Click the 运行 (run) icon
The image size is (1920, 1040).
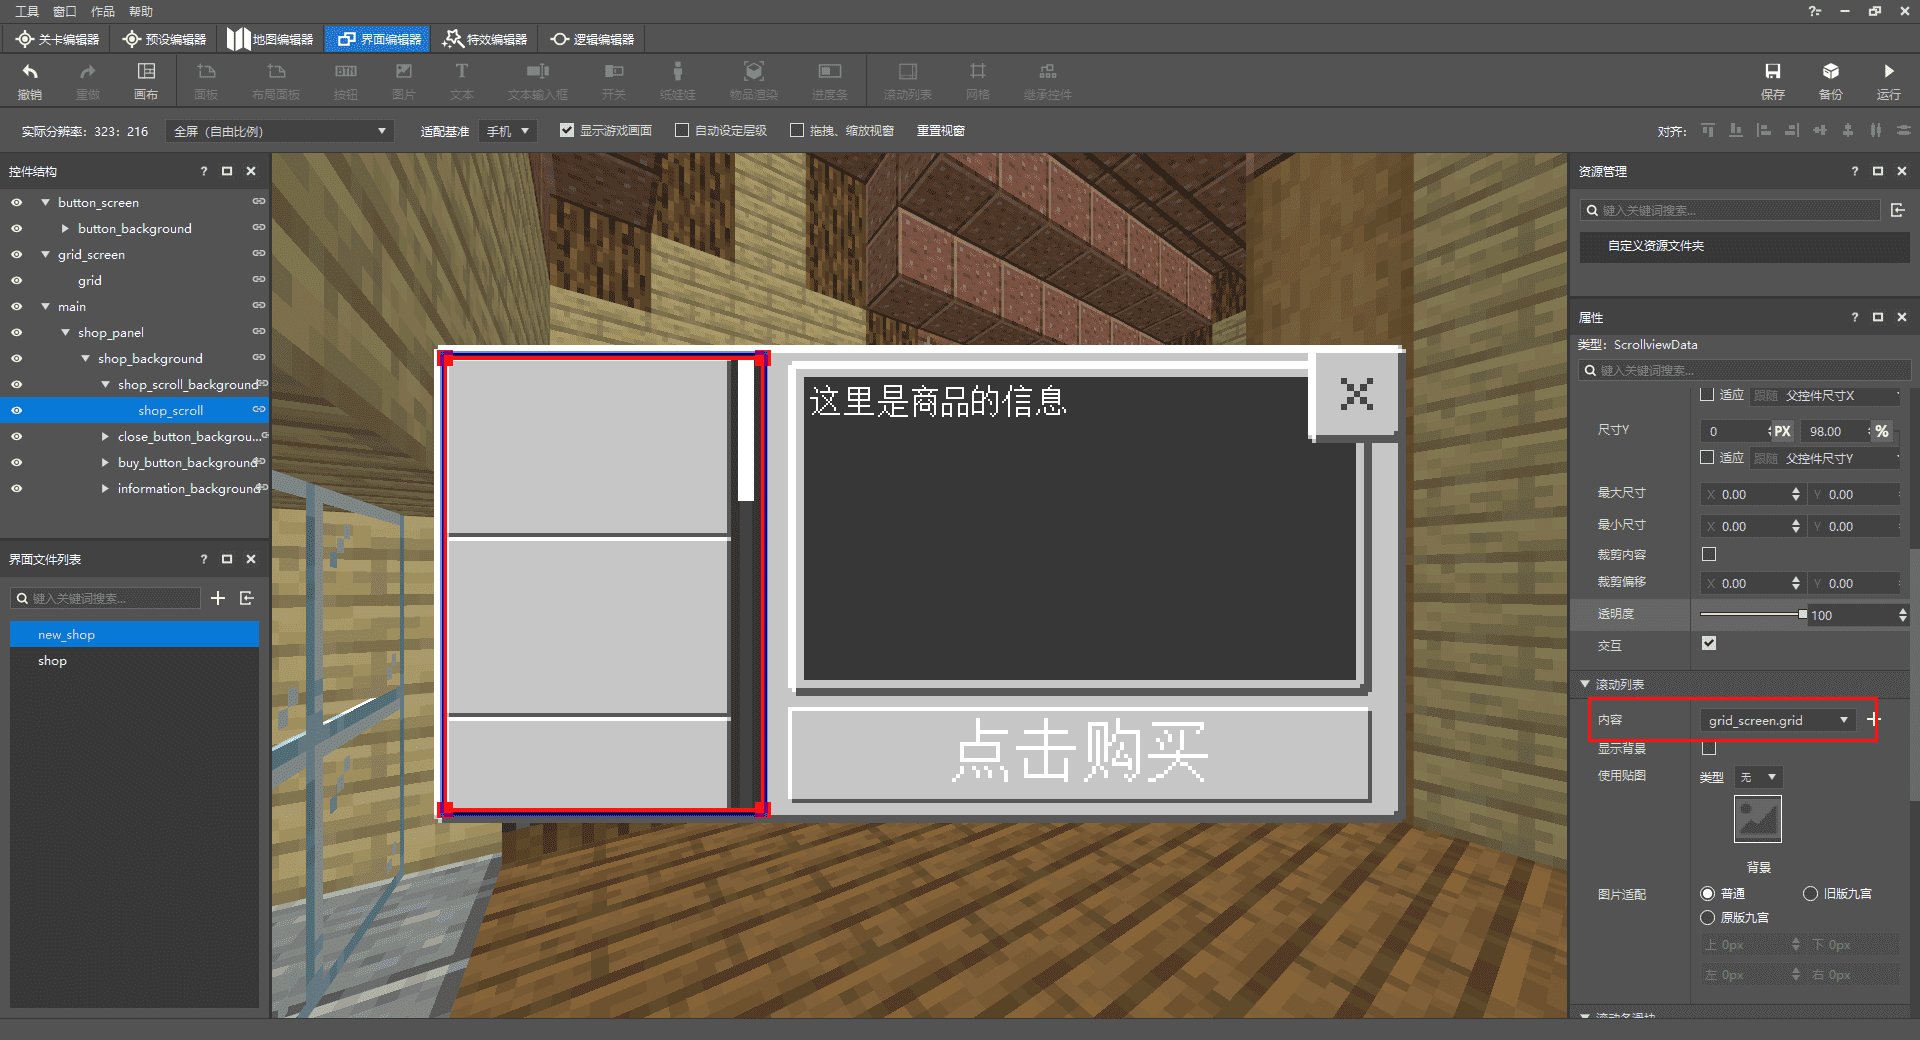(x=1889, y=80)
